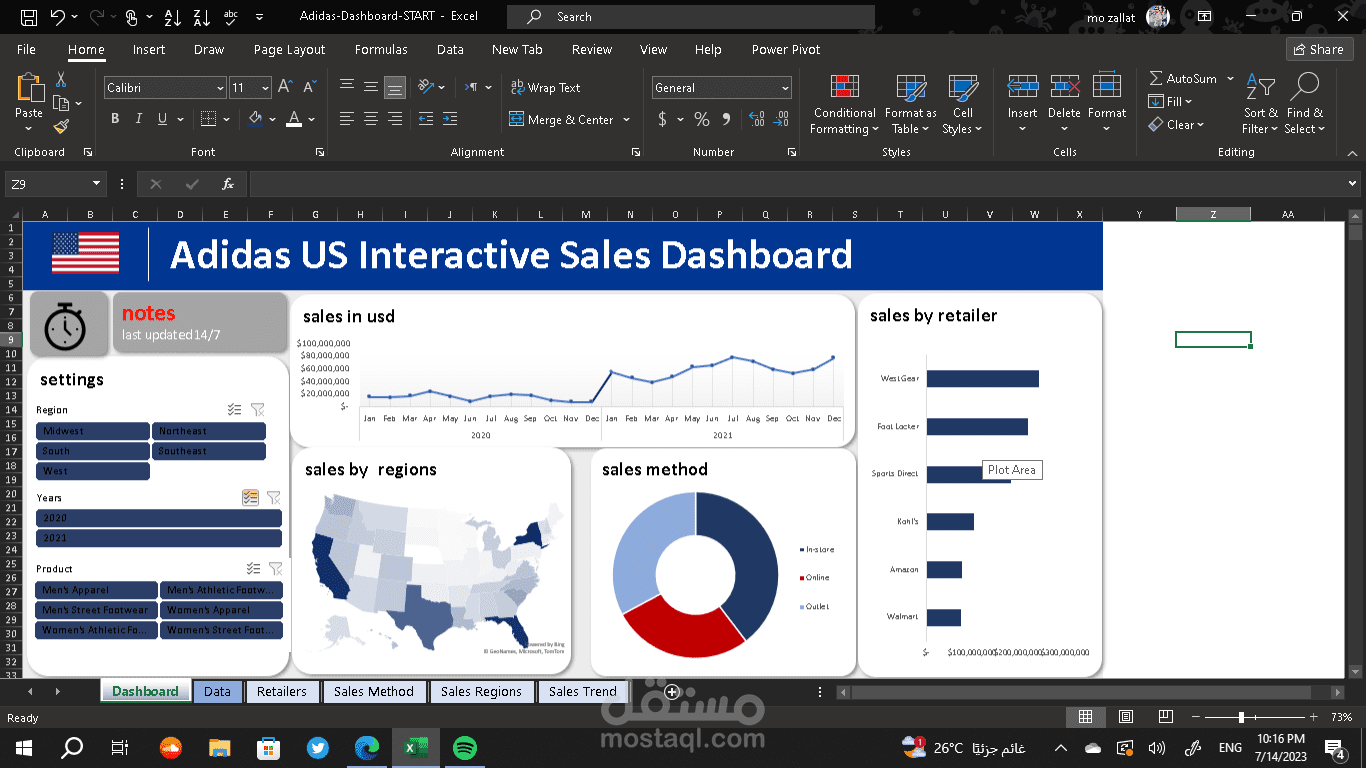Image resolution: width=1366 pixels, height=768 pixels.
Task: Clear the Region slicer filter
Action: click(258, 409)
